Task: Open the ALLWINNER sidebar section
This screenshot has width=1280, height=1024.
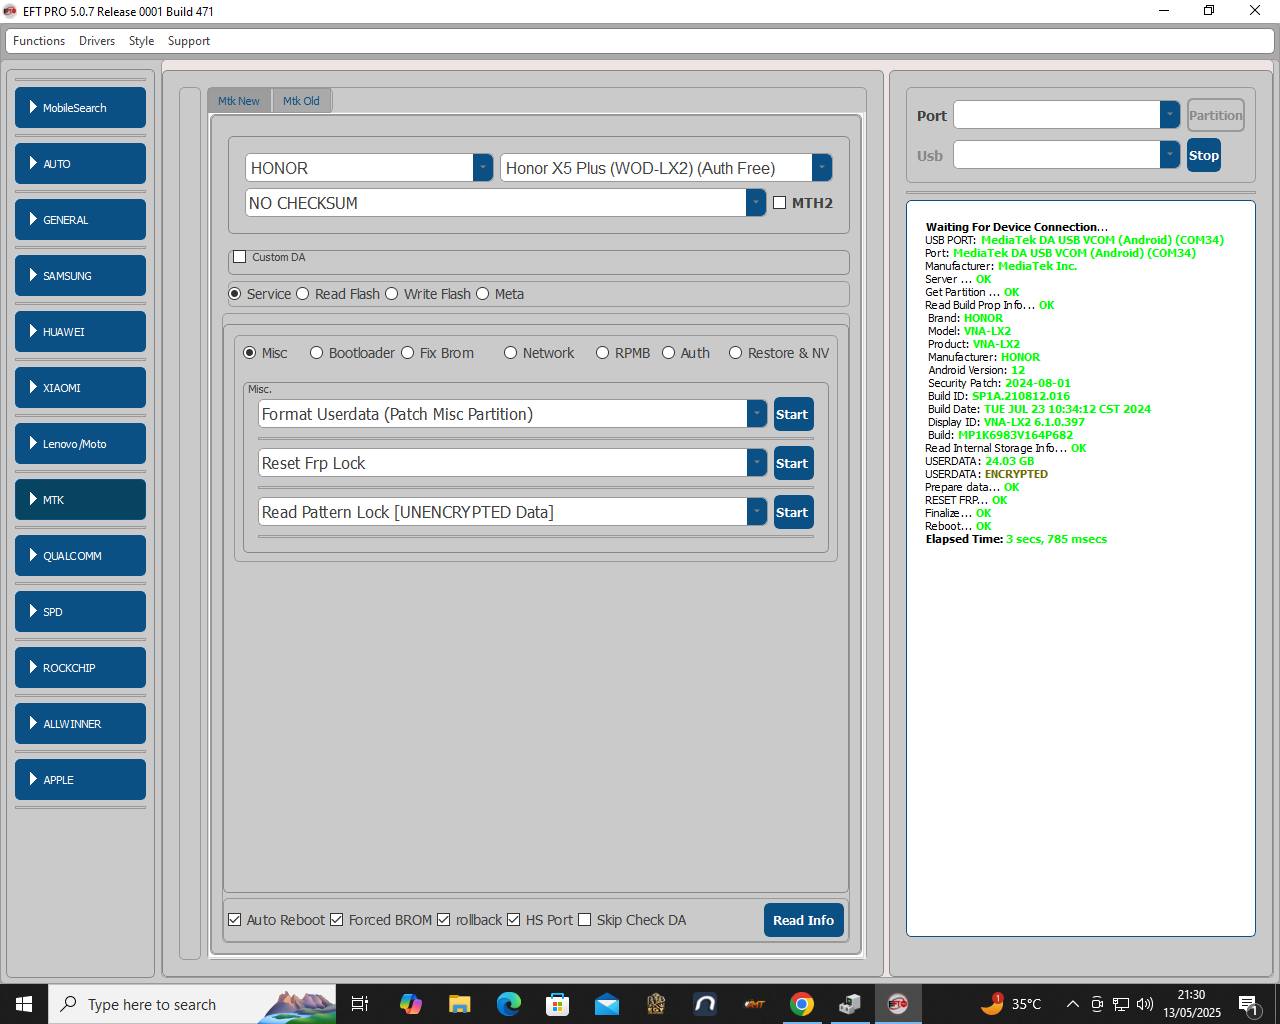Action: tap(80, 724)
